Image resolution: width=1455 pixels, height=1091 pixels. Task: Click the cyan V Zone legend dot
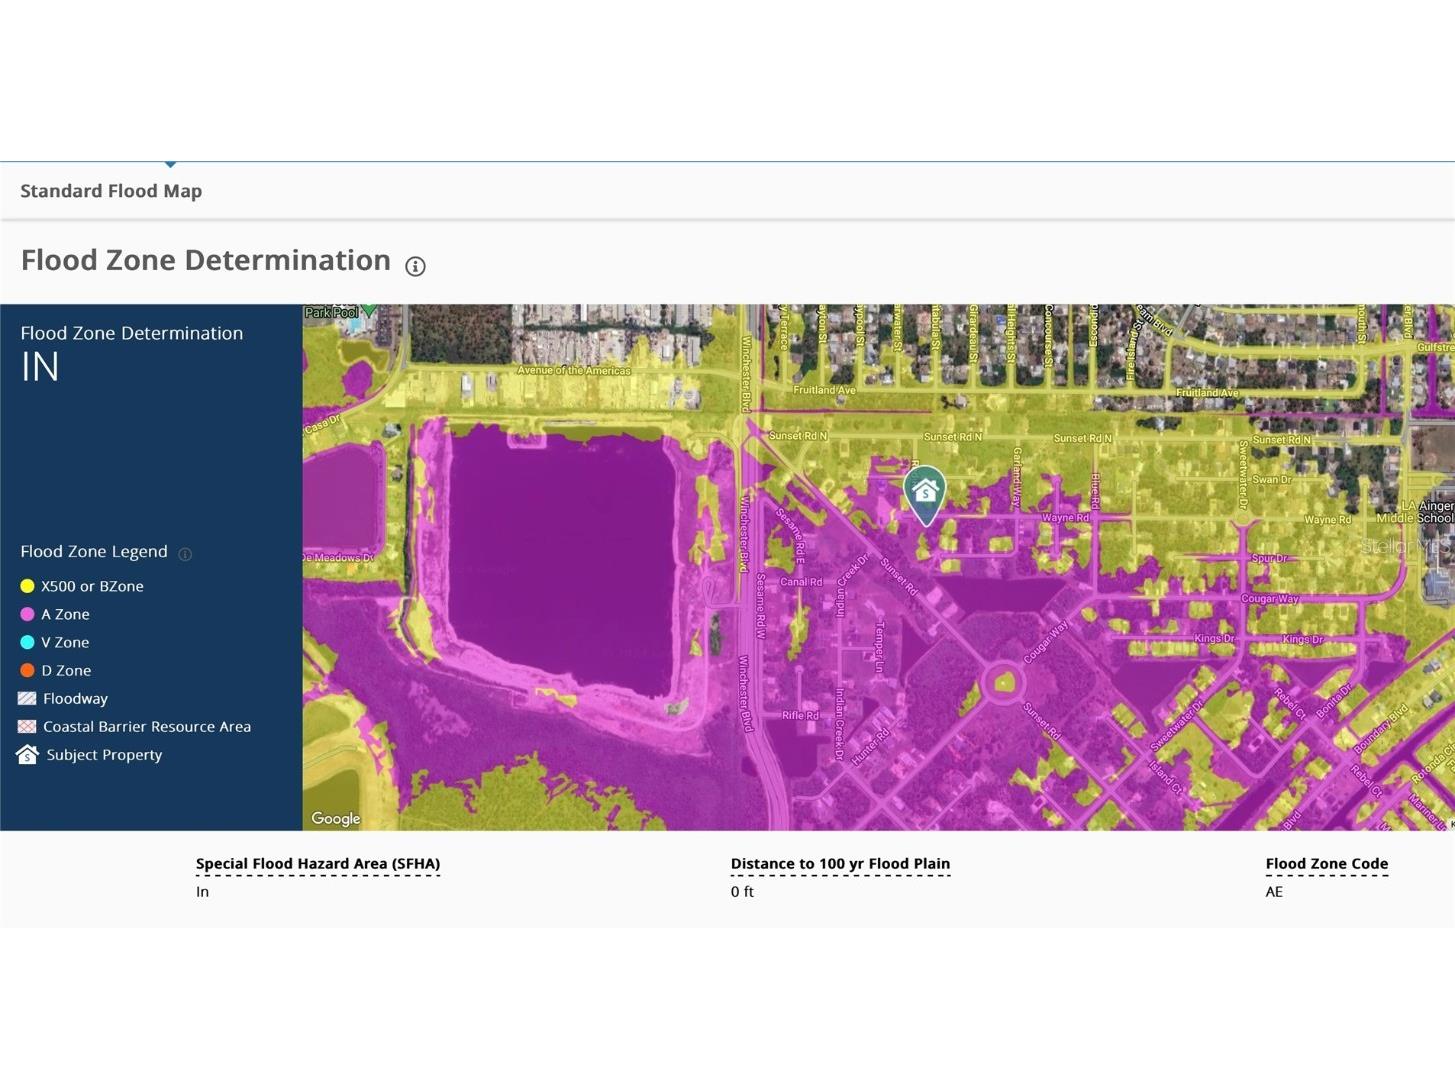click(x=27, y=643)
